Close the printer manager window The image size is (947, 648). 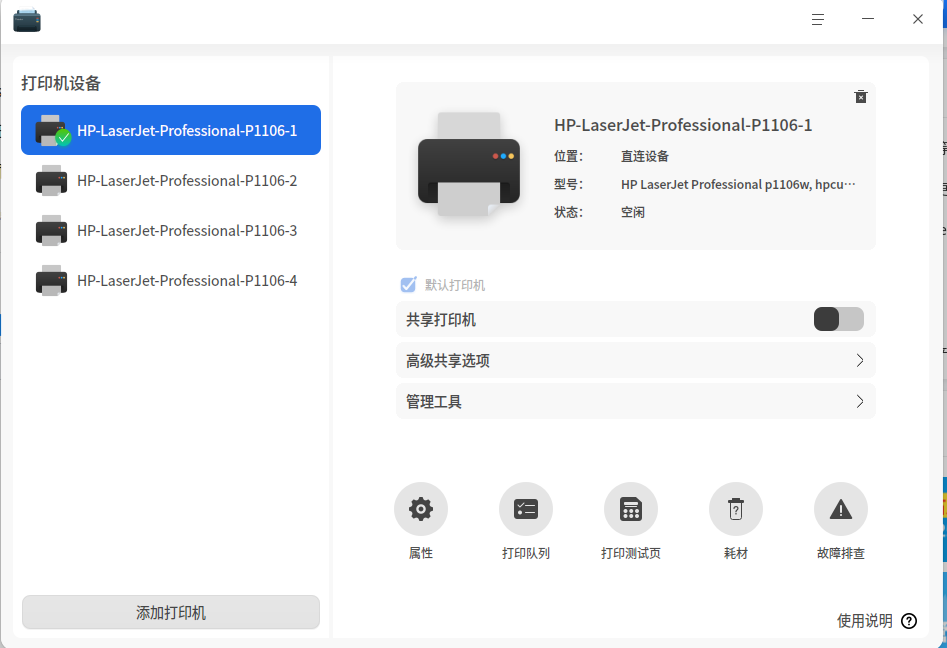(x=918, y=19)
